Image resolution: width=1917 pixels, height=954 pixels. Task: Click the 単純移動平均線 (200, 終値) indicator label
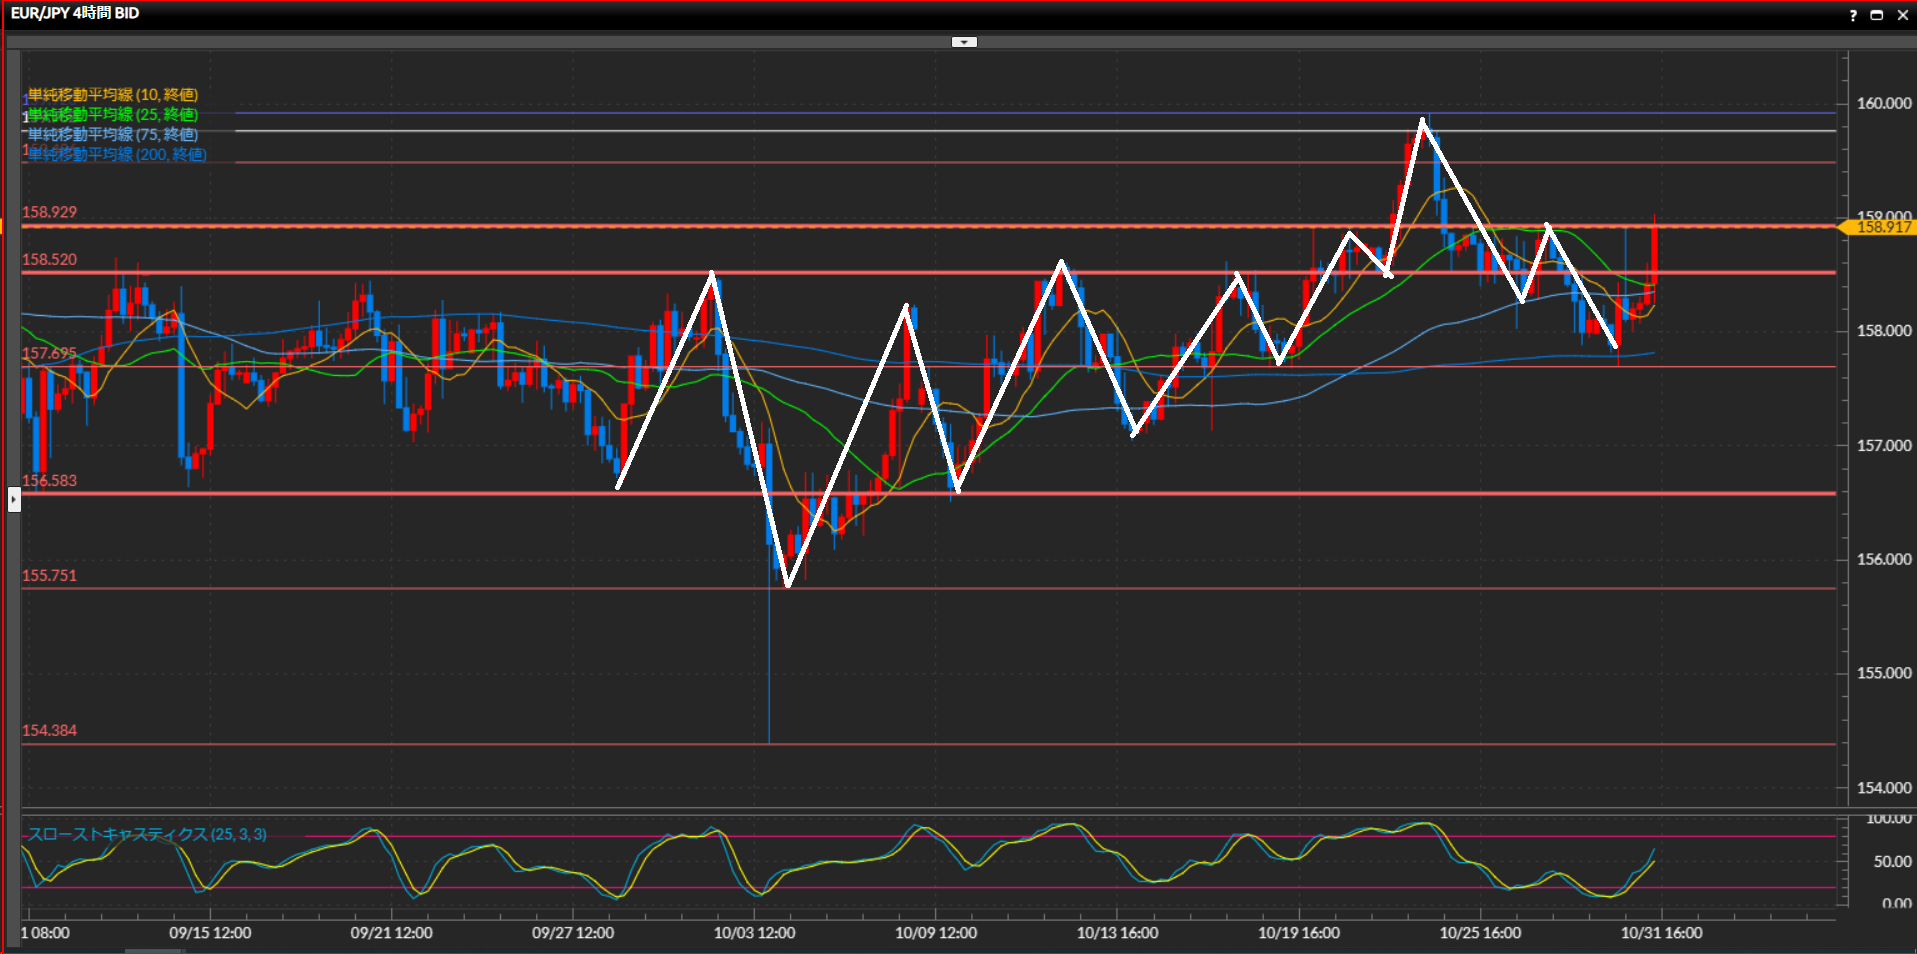[117, 154]
